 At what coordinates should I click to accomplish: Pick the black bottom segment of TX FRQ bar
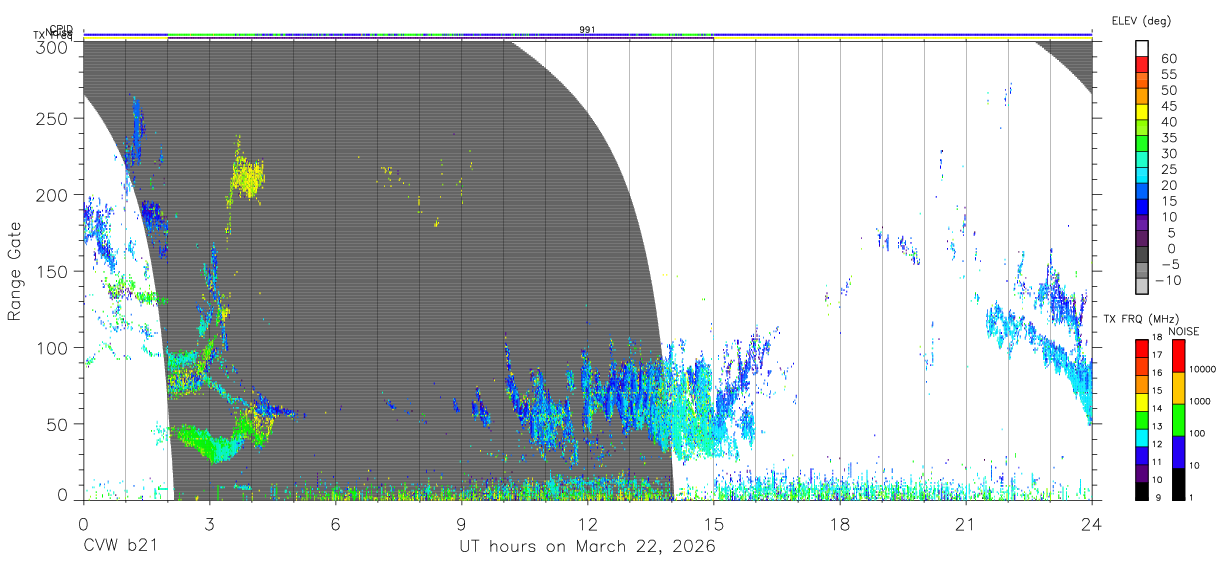coord(1141,491)
